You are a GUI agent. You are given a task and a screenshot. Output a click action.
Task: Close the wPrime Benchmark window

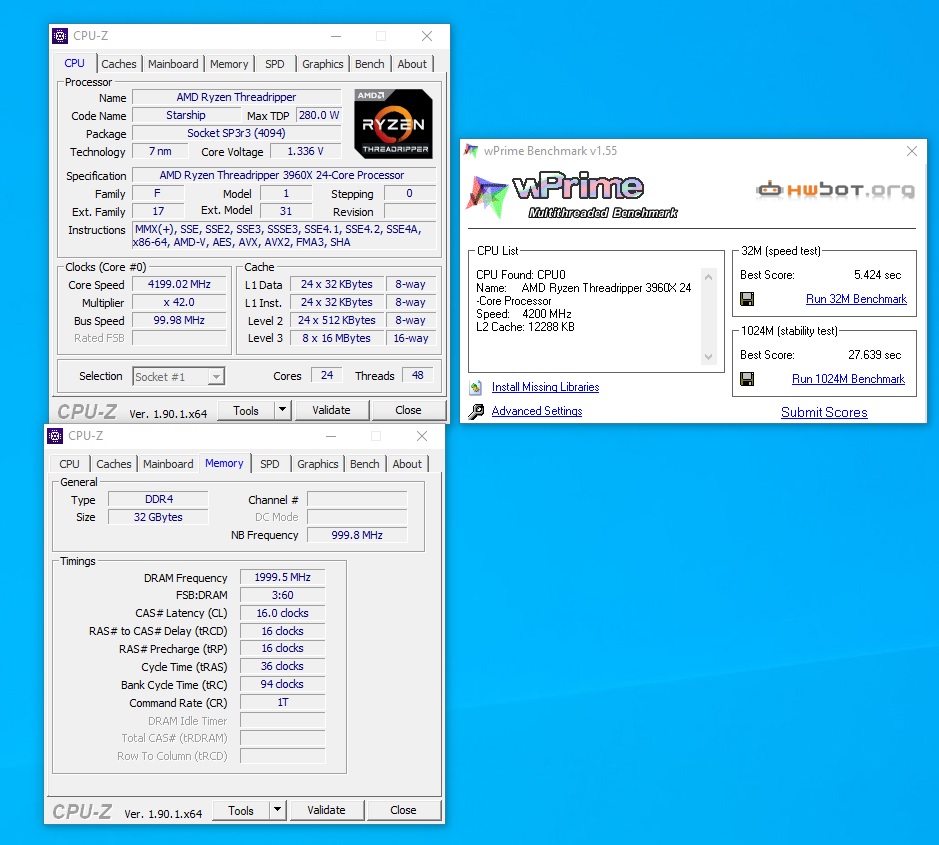(911, 151)
